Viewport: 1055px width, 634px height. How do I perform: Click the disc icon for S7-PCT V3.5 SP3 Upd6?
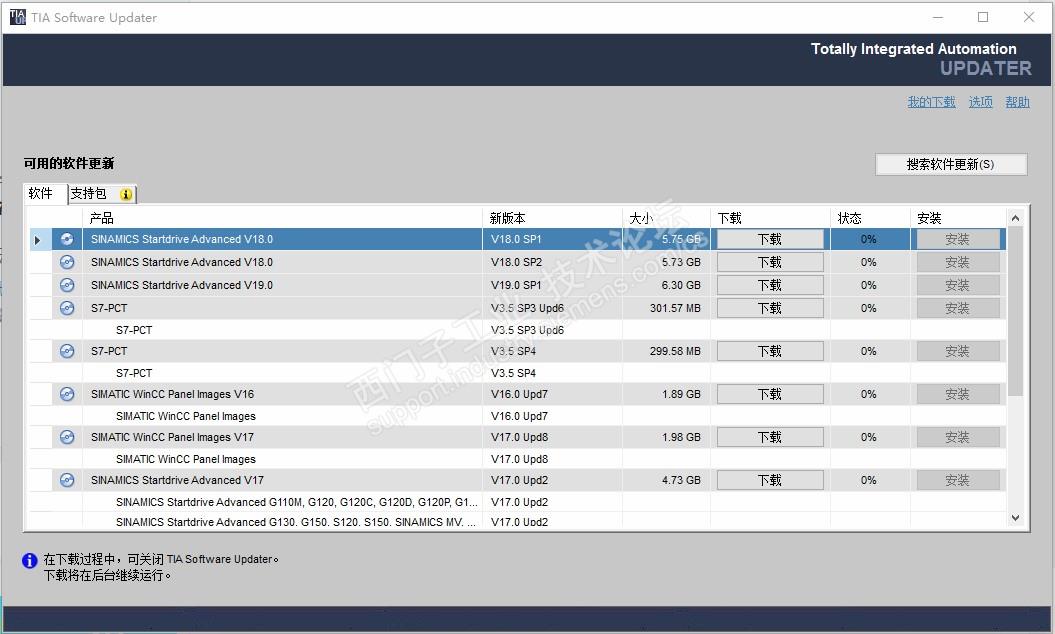tap(67, 308)
